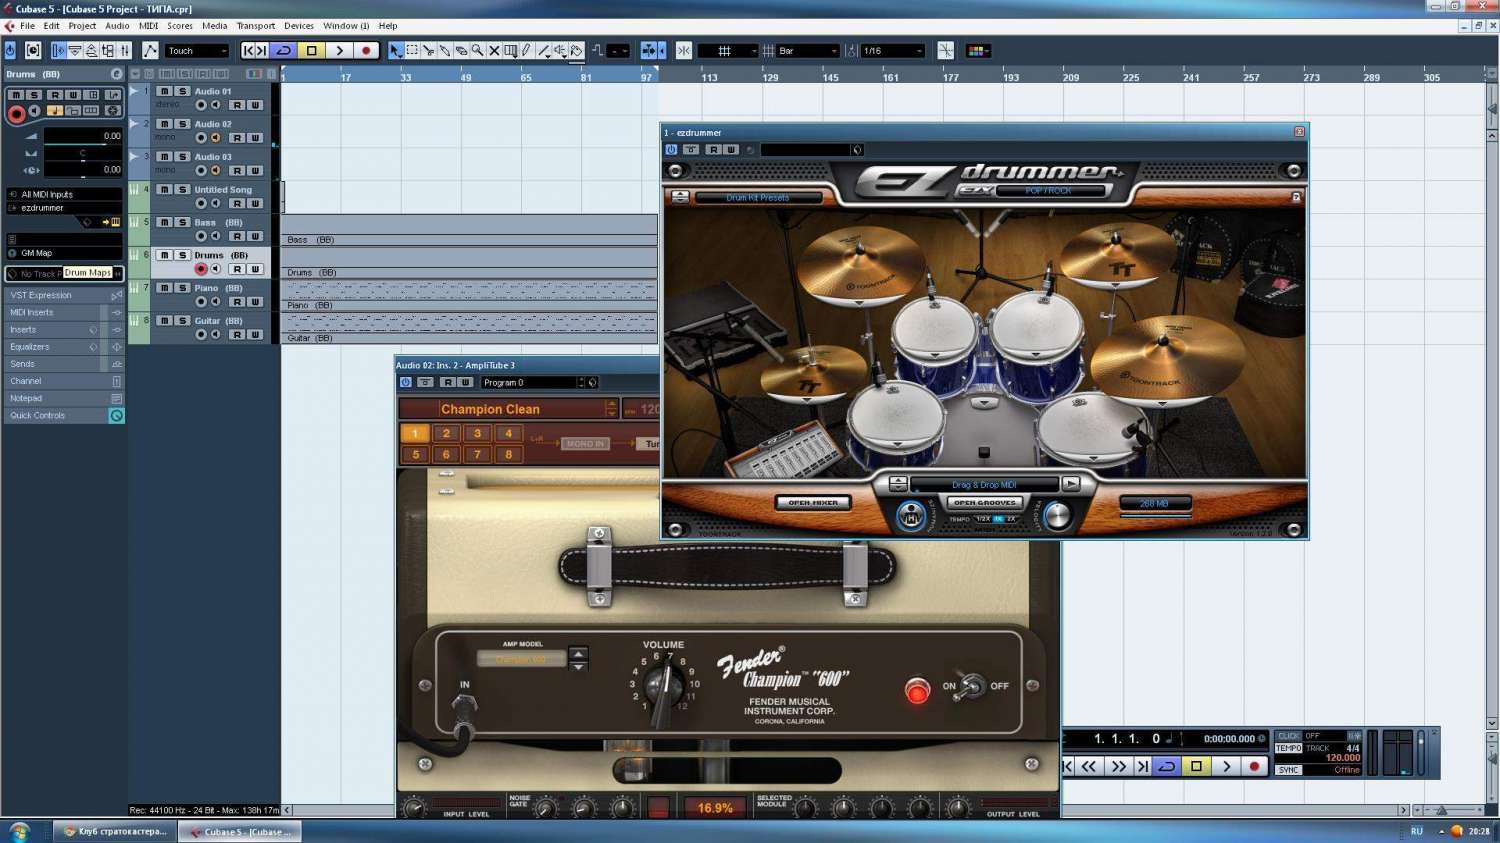Open the Transport menu

pyautogui.click(x=255, y=26)
